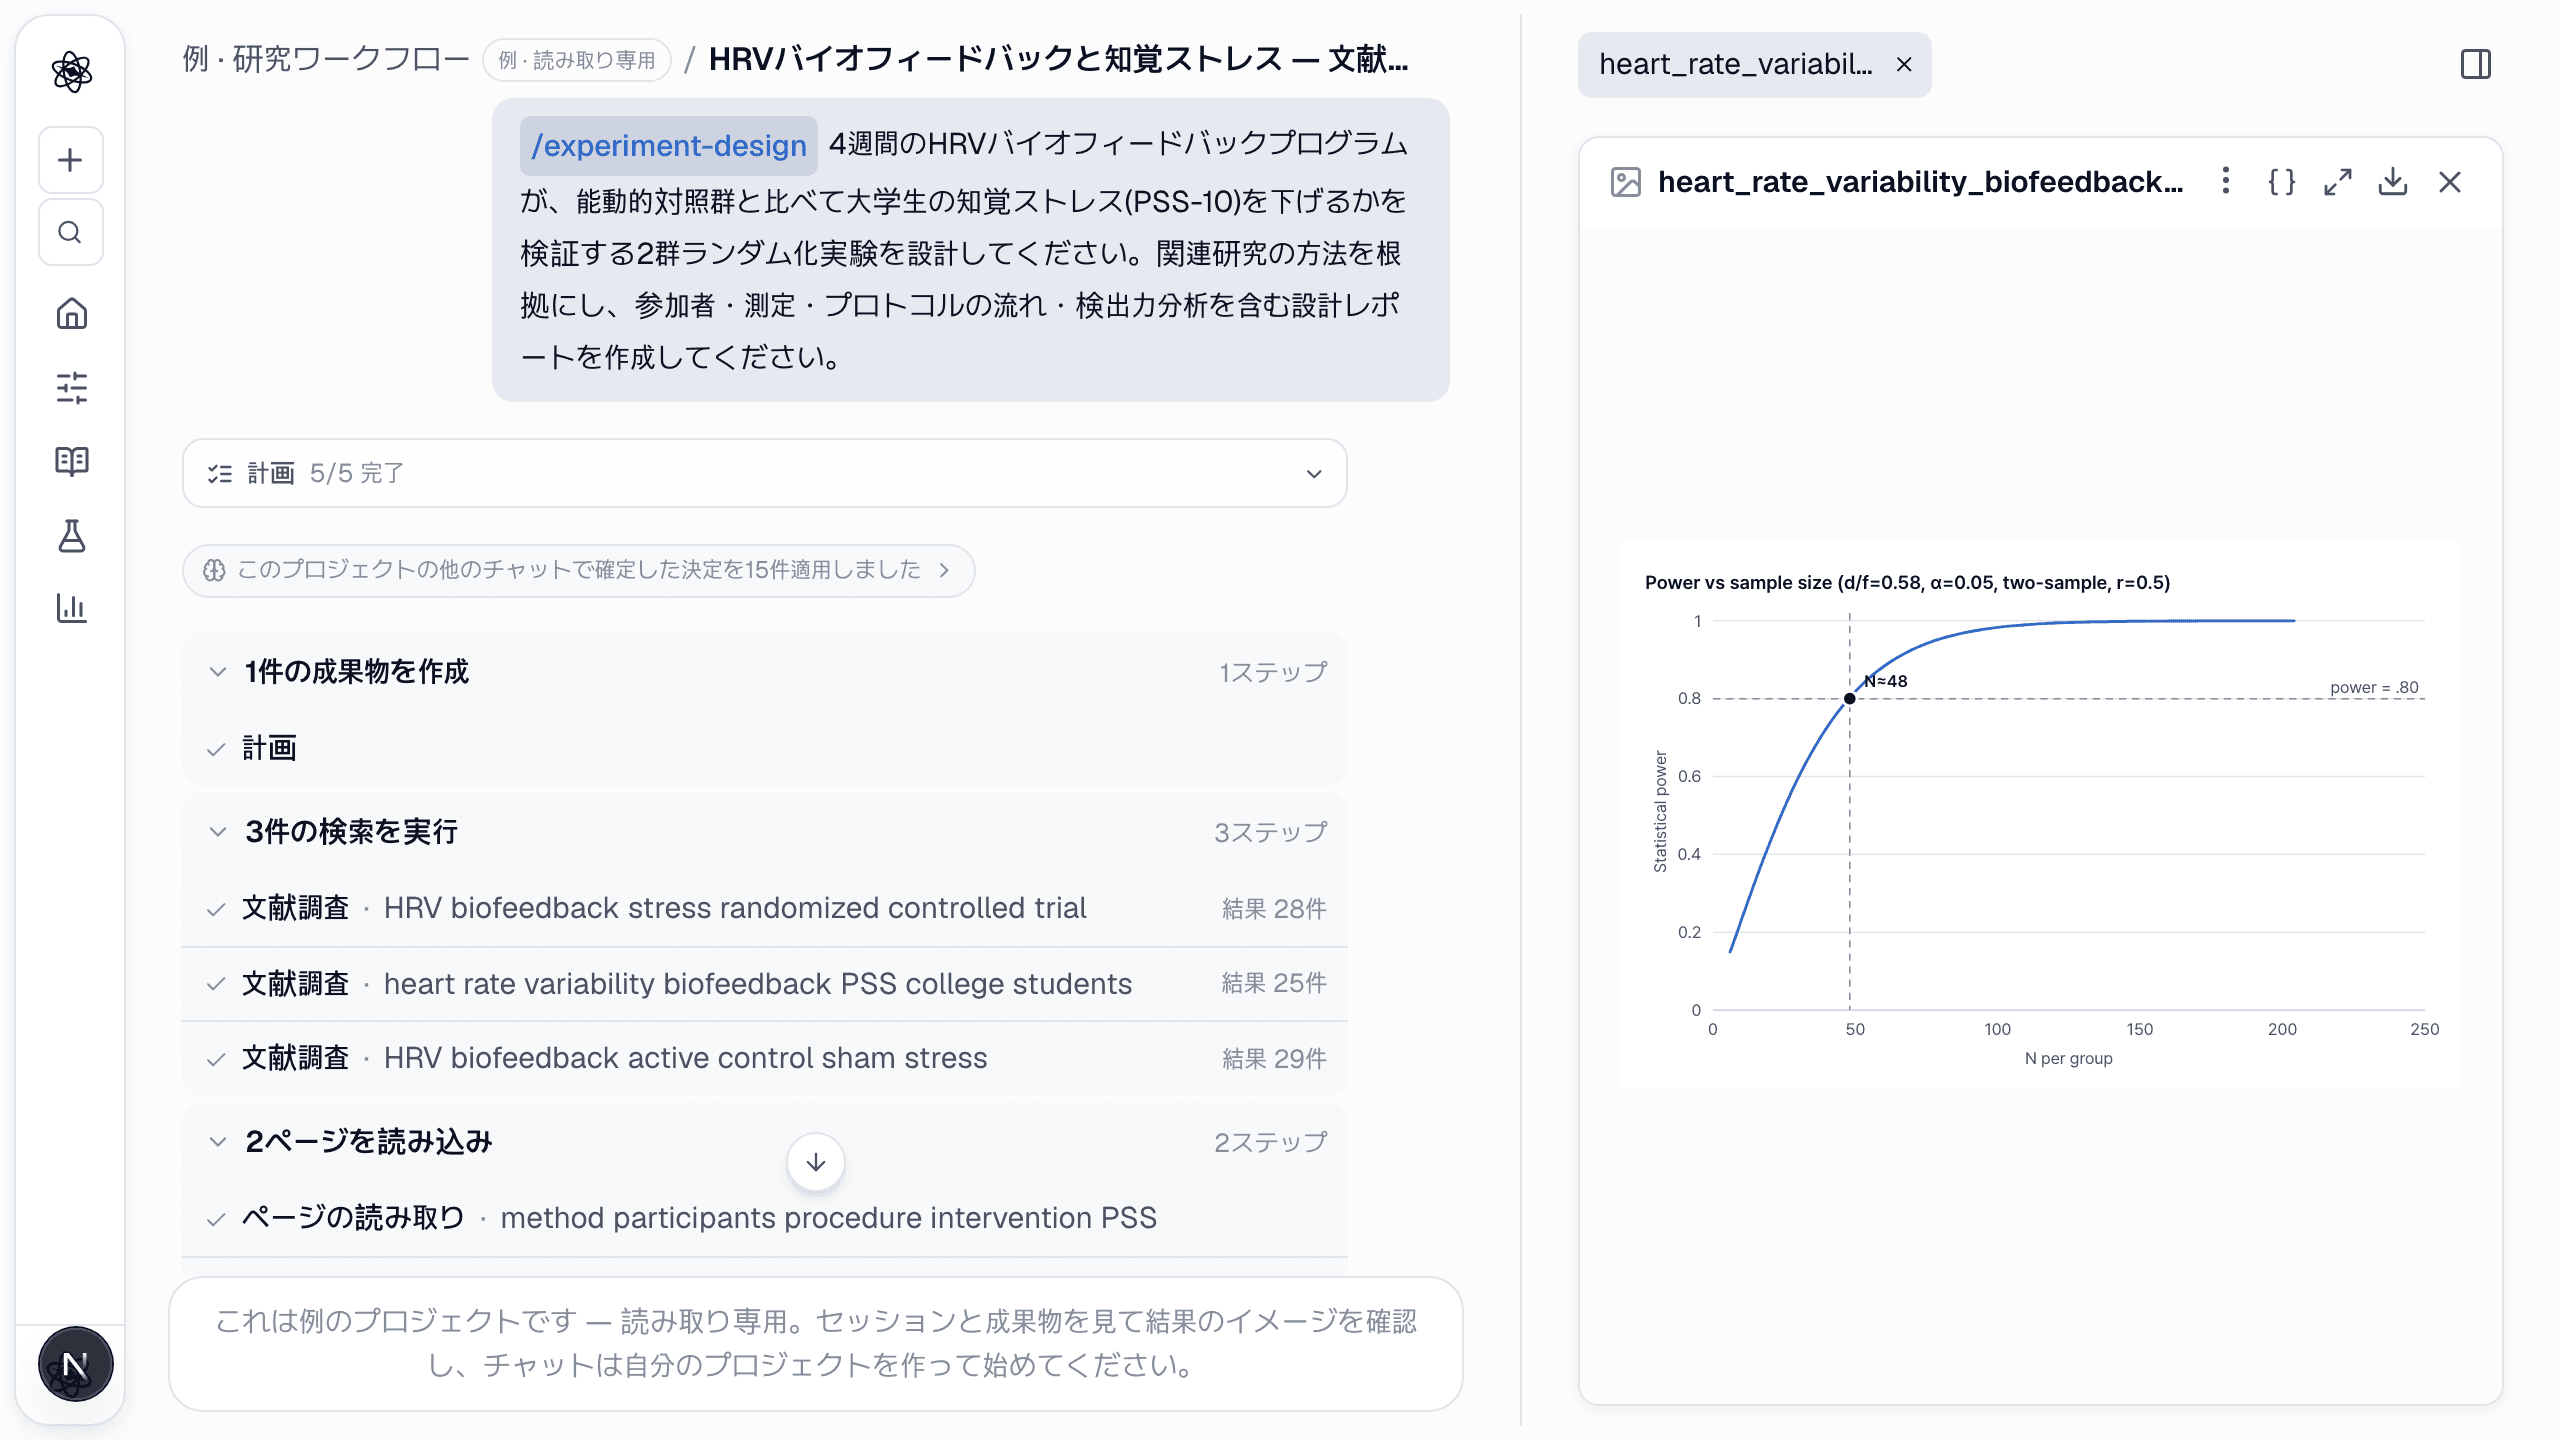Open user avatar N at sidebar bottom
Viewport: 2560px width, 1440px height.
[75, 1364]
